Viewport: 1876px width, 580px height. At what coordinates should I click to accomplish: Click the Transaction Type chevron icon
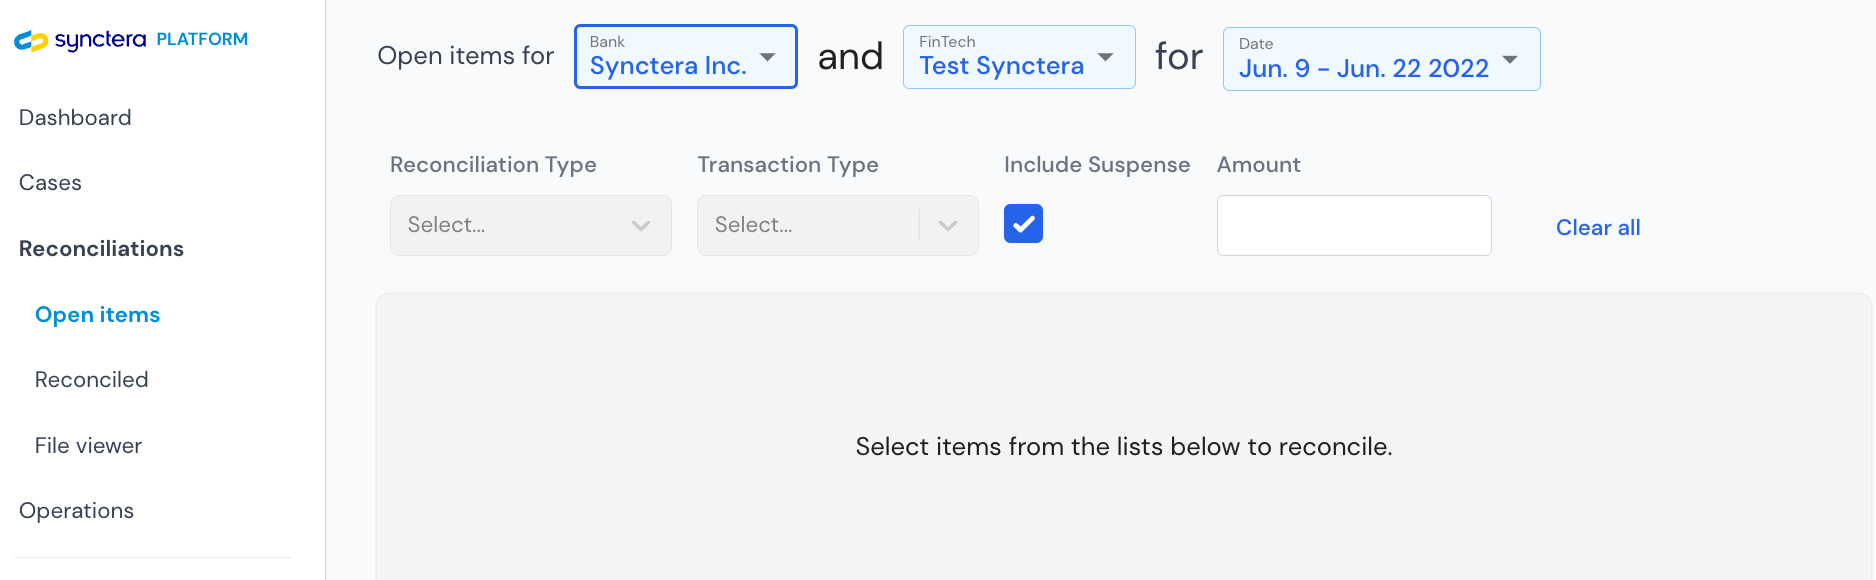(x=948, y=225)
